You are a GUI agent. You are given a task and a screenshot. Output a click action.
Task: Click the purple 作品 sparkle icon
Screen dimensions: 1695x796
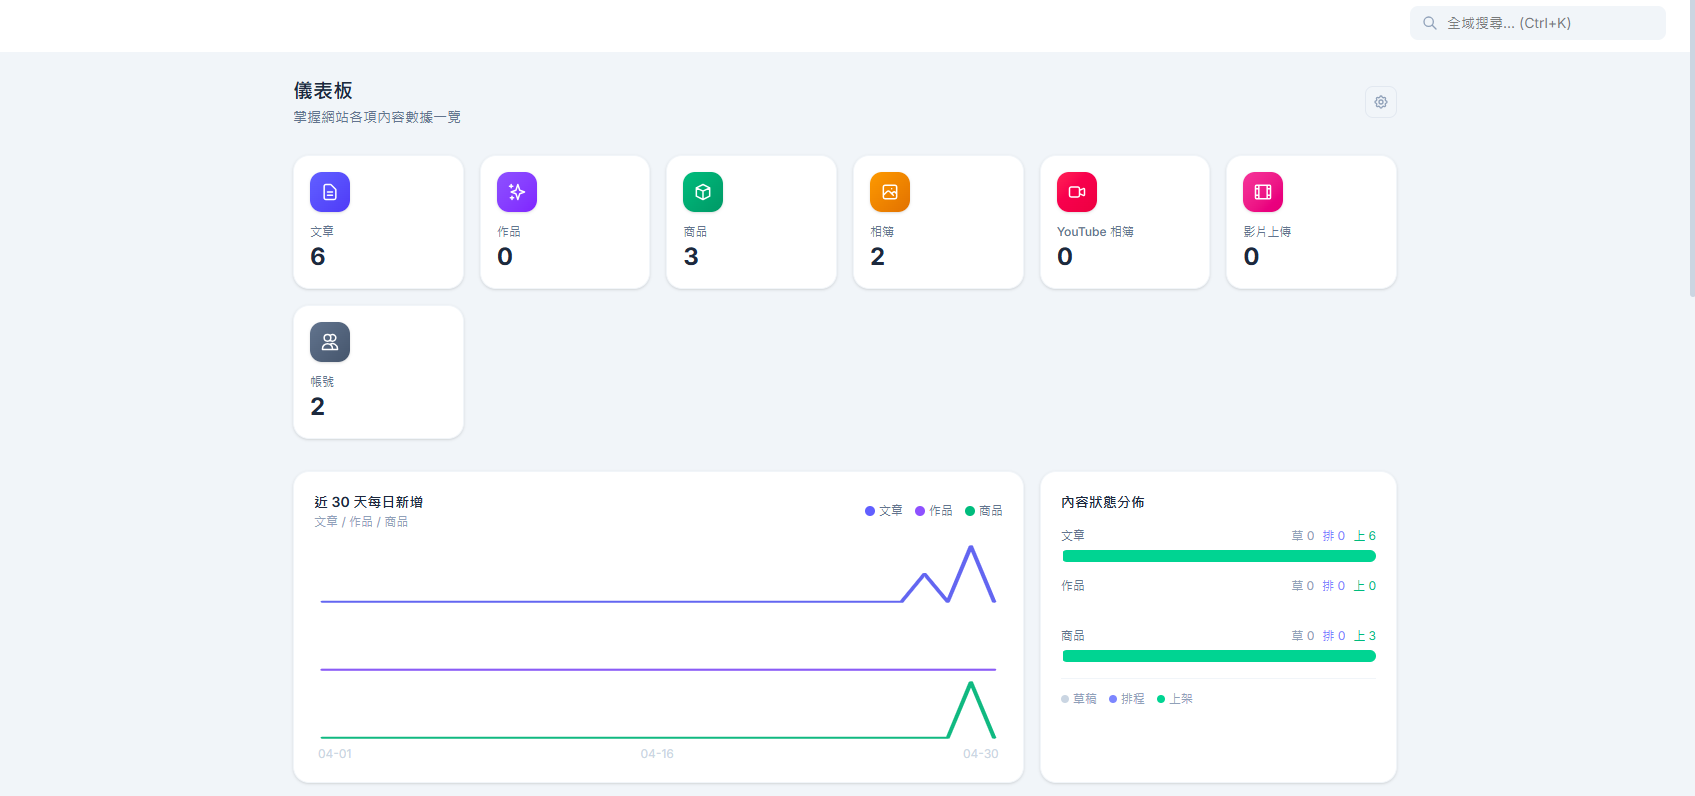(x=517, y=192)
